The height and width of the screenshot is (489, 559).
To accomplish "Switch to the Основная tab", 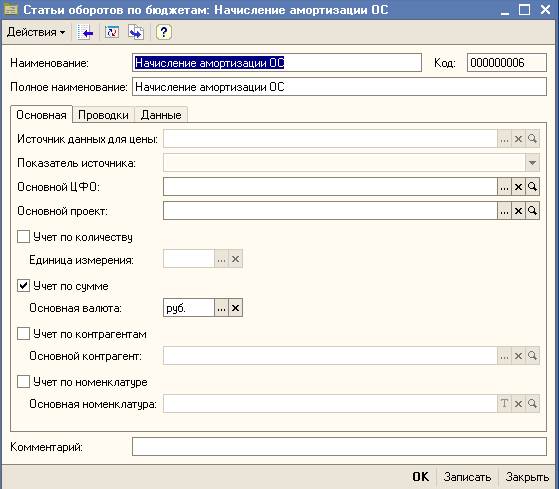I will (x=41, y=115).
